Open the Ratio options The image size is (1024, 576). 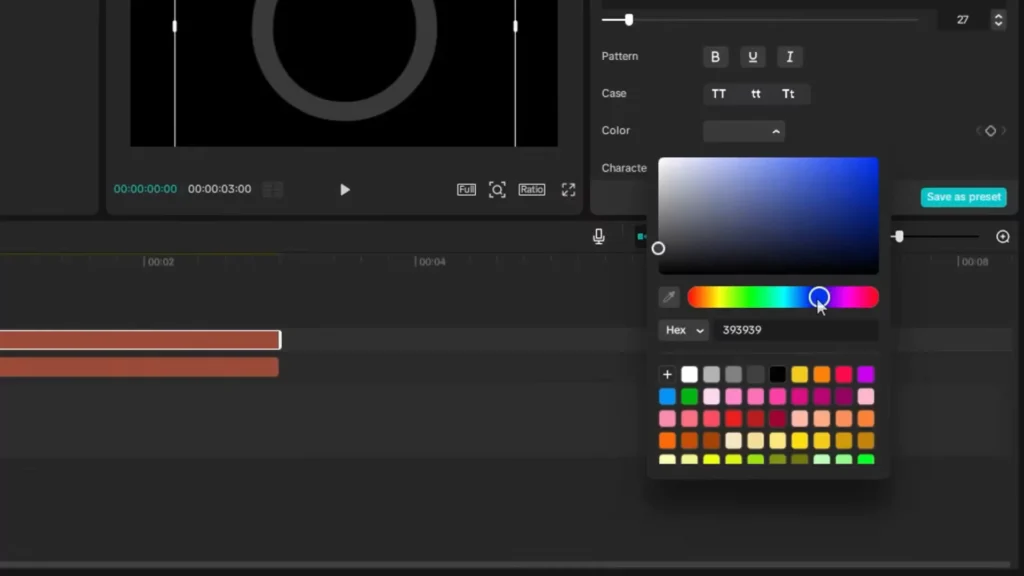pos(532,189)
